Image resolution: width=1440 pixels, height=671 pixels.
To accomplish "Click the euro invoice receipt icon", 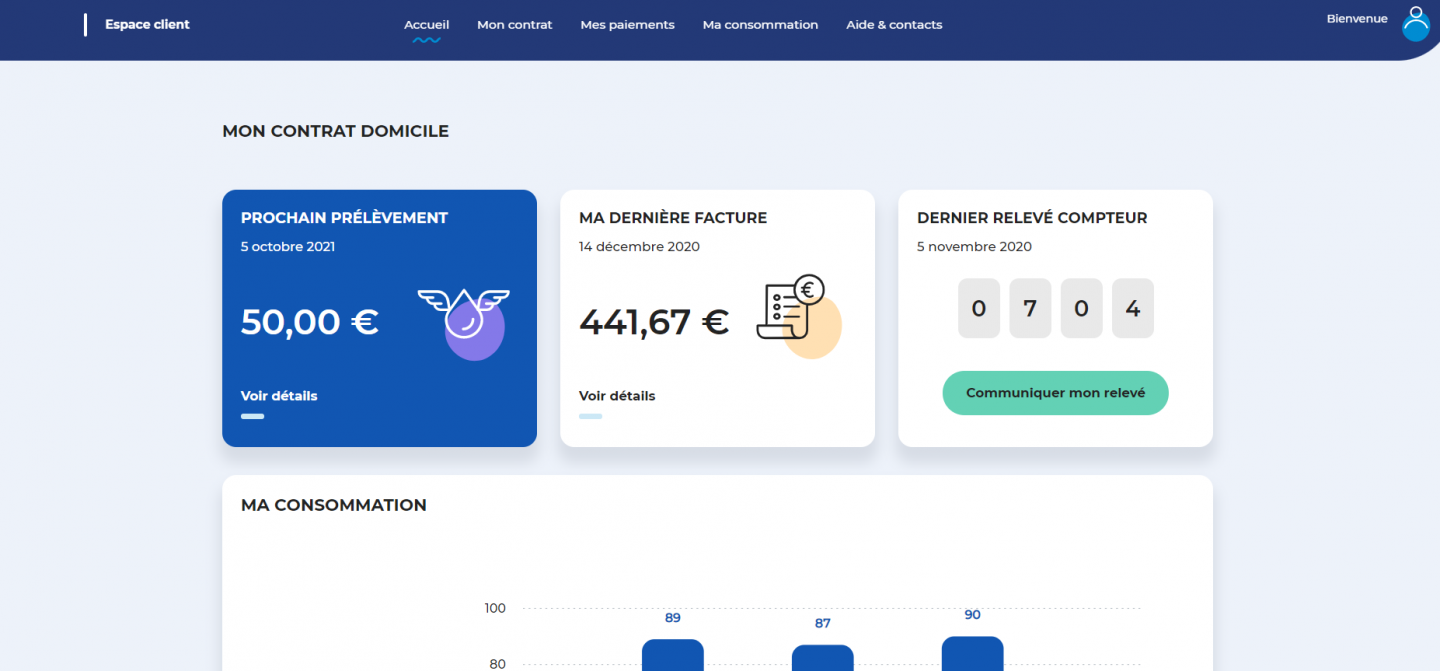I will tap(797, 314).
